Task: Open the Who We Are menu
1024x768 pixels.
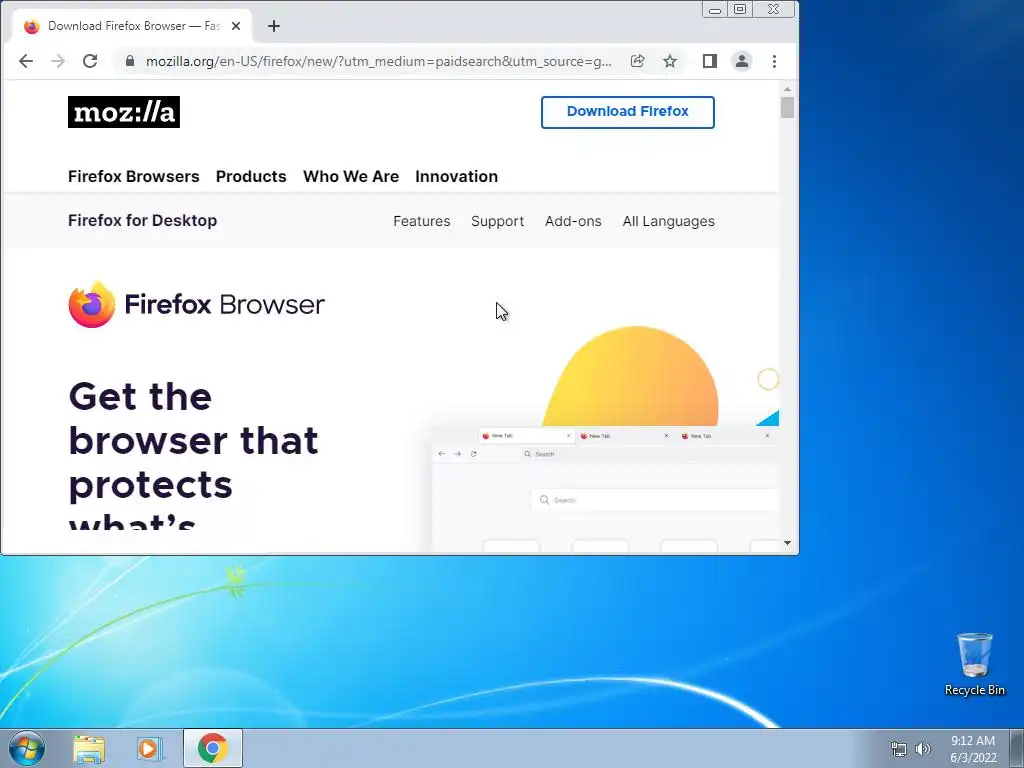Action: coord(351,176)
